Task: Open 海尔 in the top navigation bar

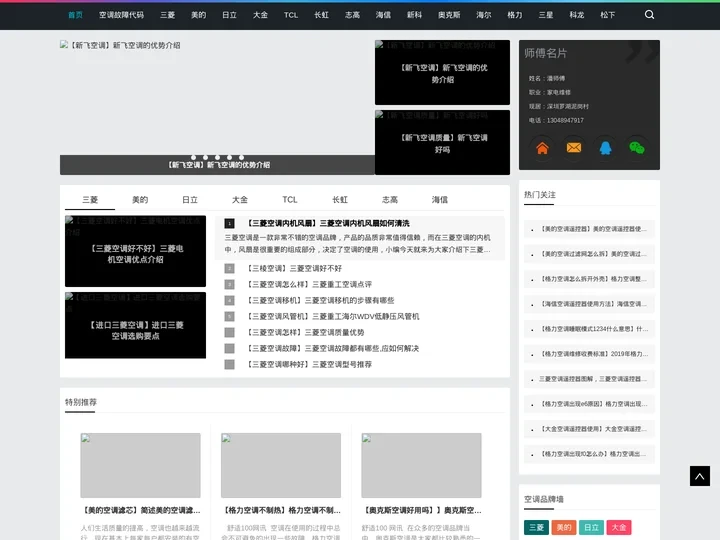Action: tap(484, 15)
